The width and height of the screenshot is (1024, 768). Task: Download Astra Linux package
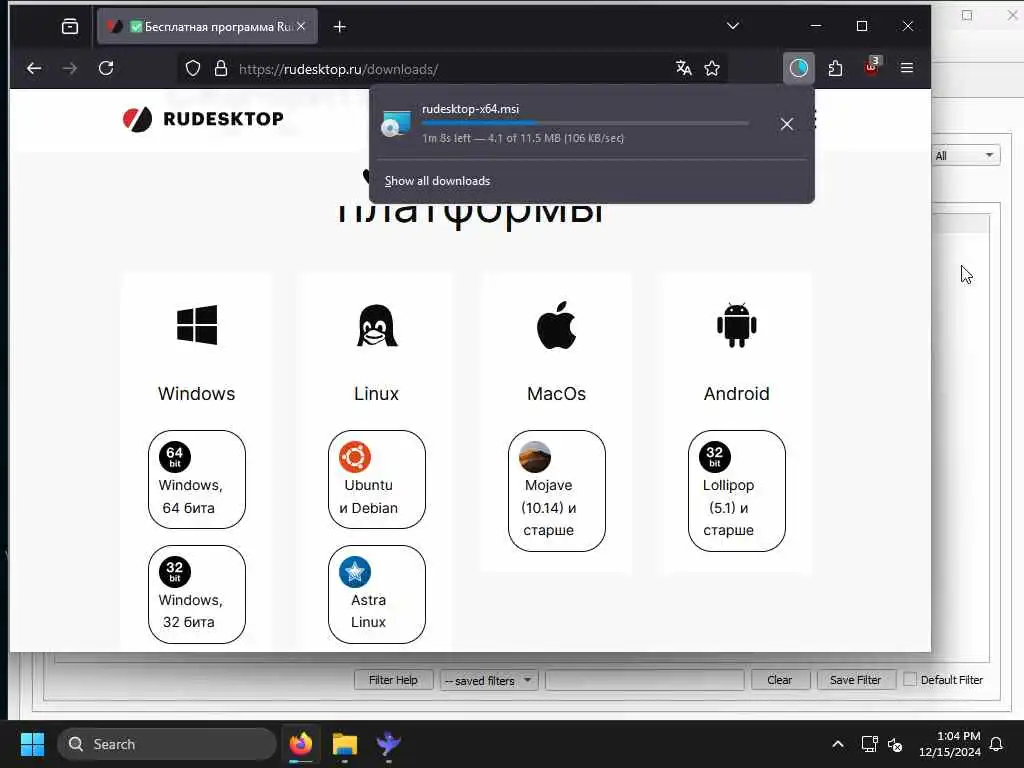[377, 594]
